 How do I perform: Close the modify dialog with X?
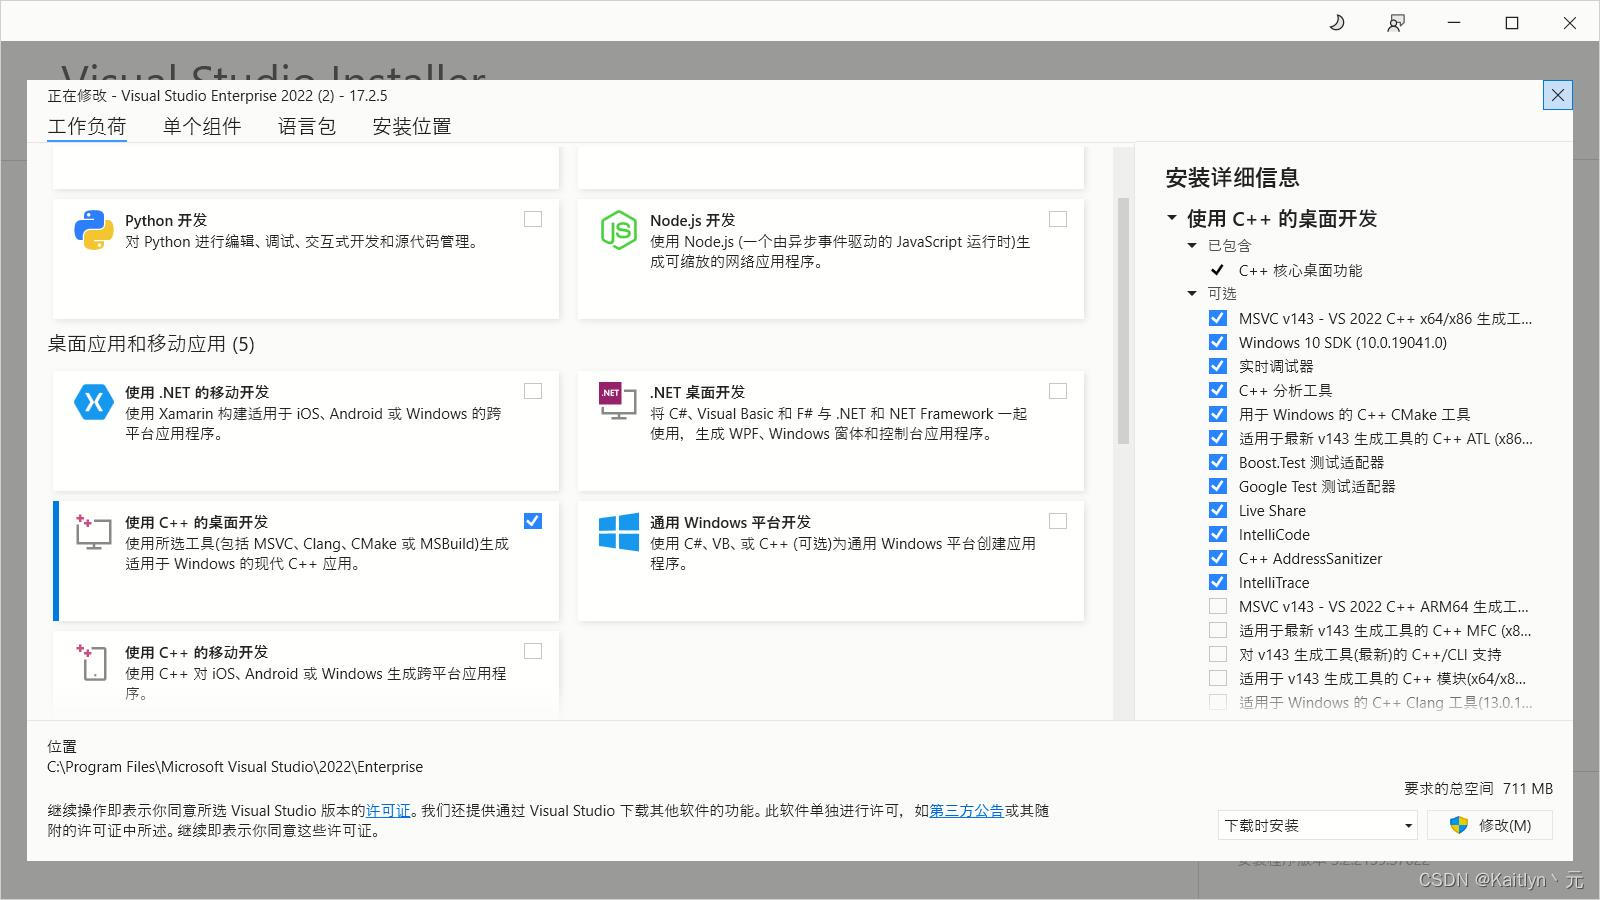1557,95
